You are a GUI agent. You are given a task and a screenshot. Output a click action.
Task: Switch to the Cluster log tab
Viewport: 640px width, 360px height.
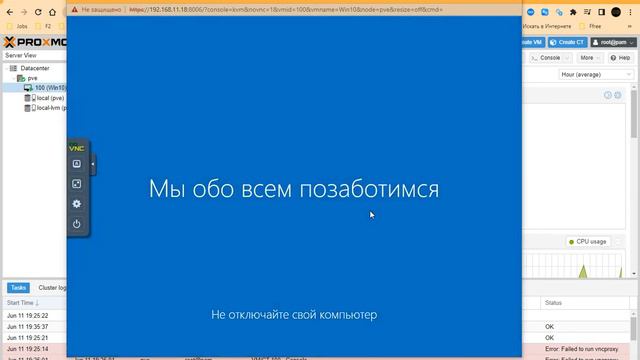tap(52, 288)
